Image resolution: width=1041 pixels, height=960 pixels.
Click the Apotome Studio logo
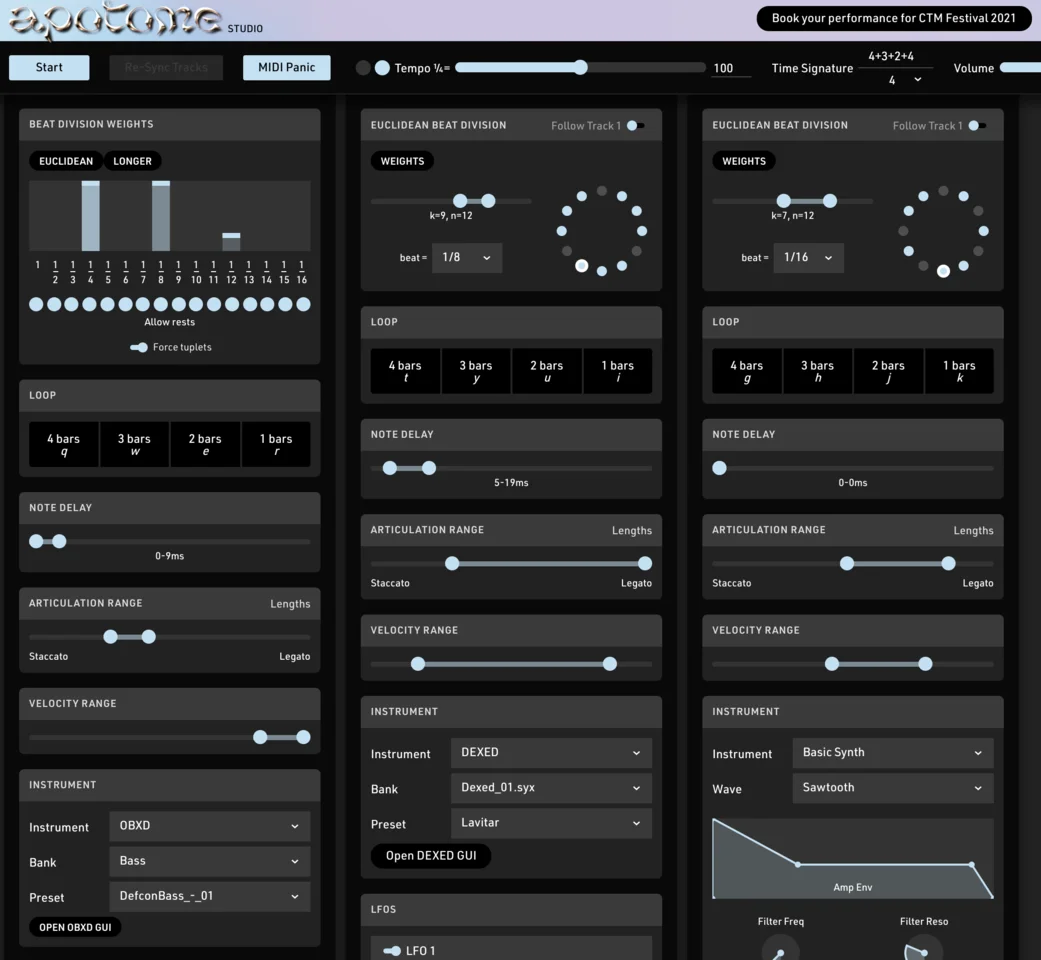coord(115,20)
